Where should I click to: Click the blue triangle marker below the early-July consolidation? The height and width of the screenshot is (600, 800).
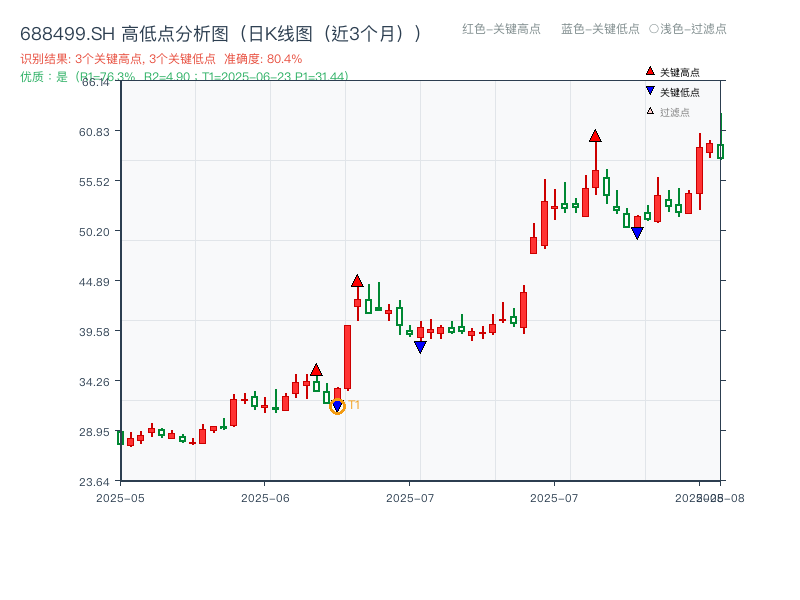pos(420,346)
